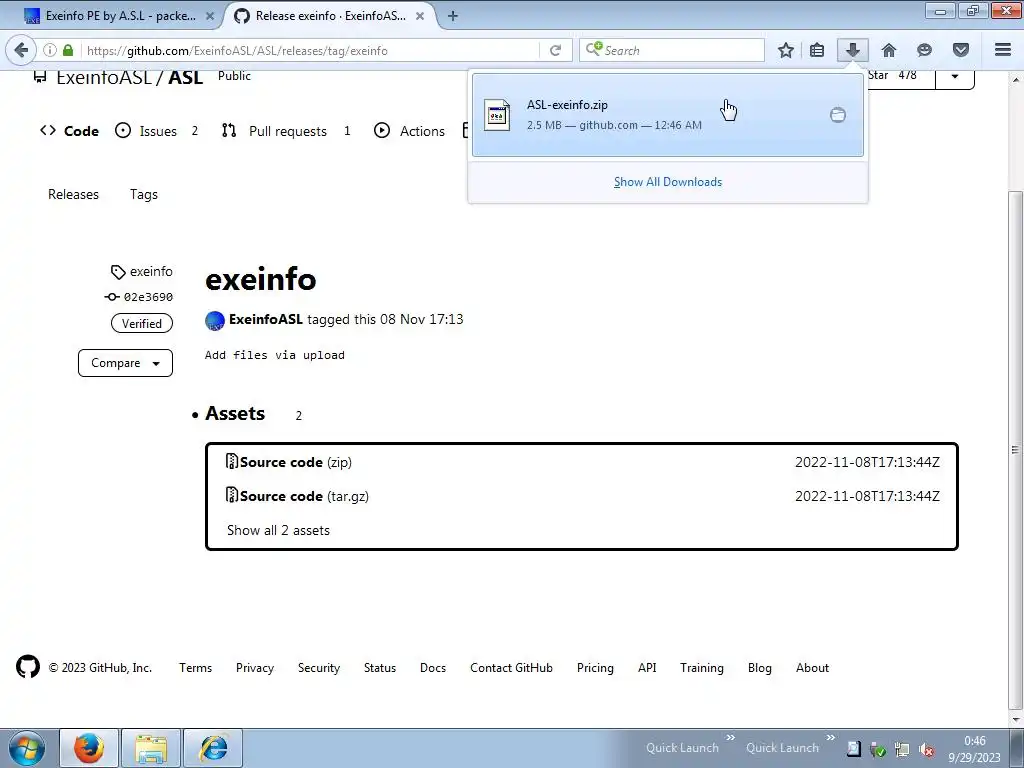Screen dimensions: 1024x768
Task: Save page to Pocket icon
Action: pyautogui.click(x=960, y=50)
